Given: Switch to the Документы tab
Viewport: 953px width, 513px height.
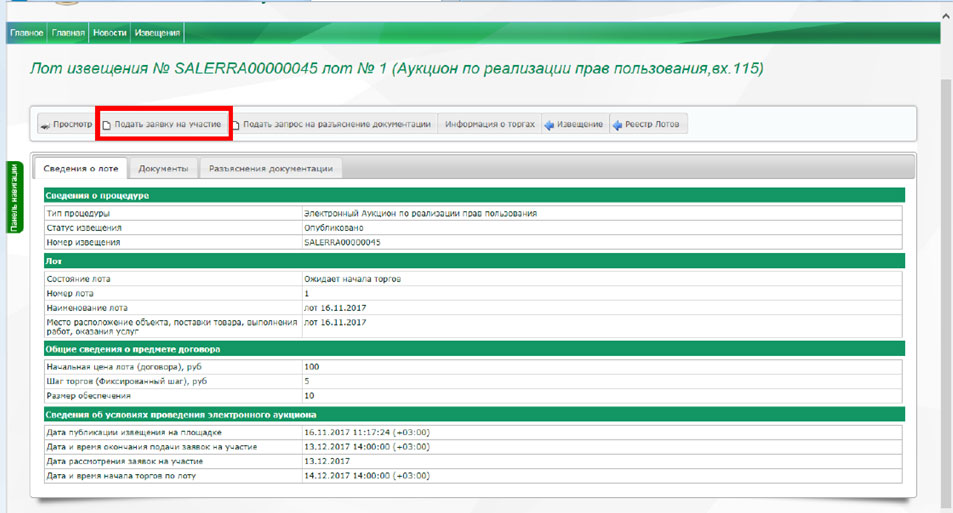Looking at the screenshot, I should [x=164, y=169].
